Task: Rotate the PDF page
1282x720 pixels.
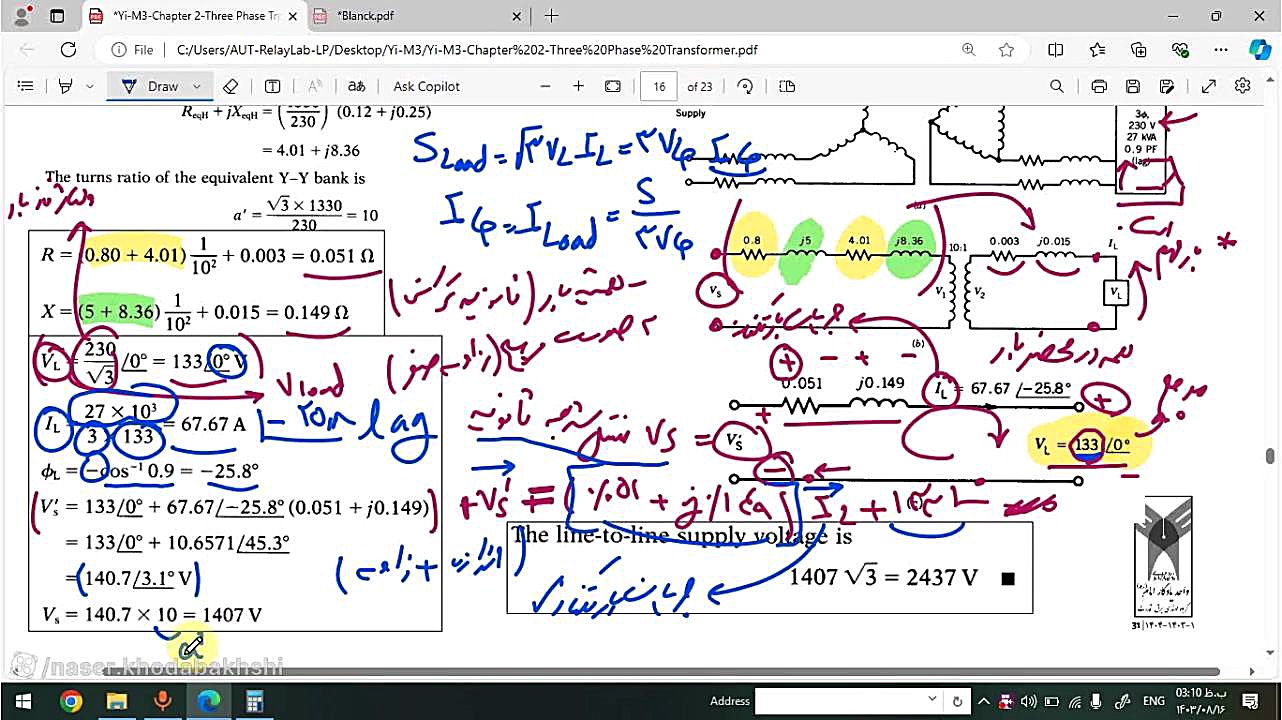Action: [x=745, y=86]
